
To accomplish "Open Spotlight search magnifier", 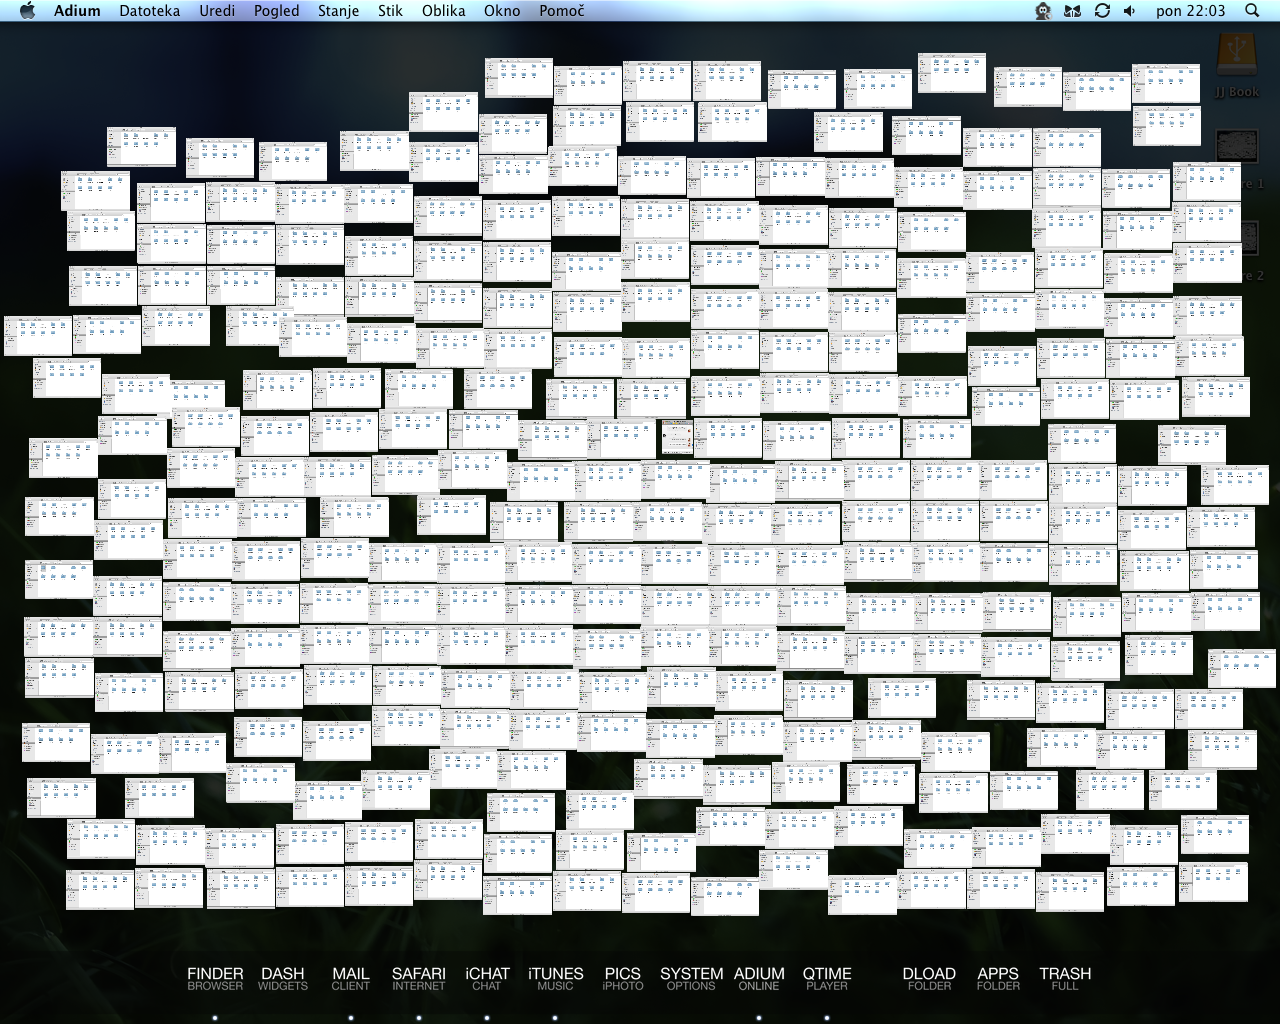I will [1252, 11].
